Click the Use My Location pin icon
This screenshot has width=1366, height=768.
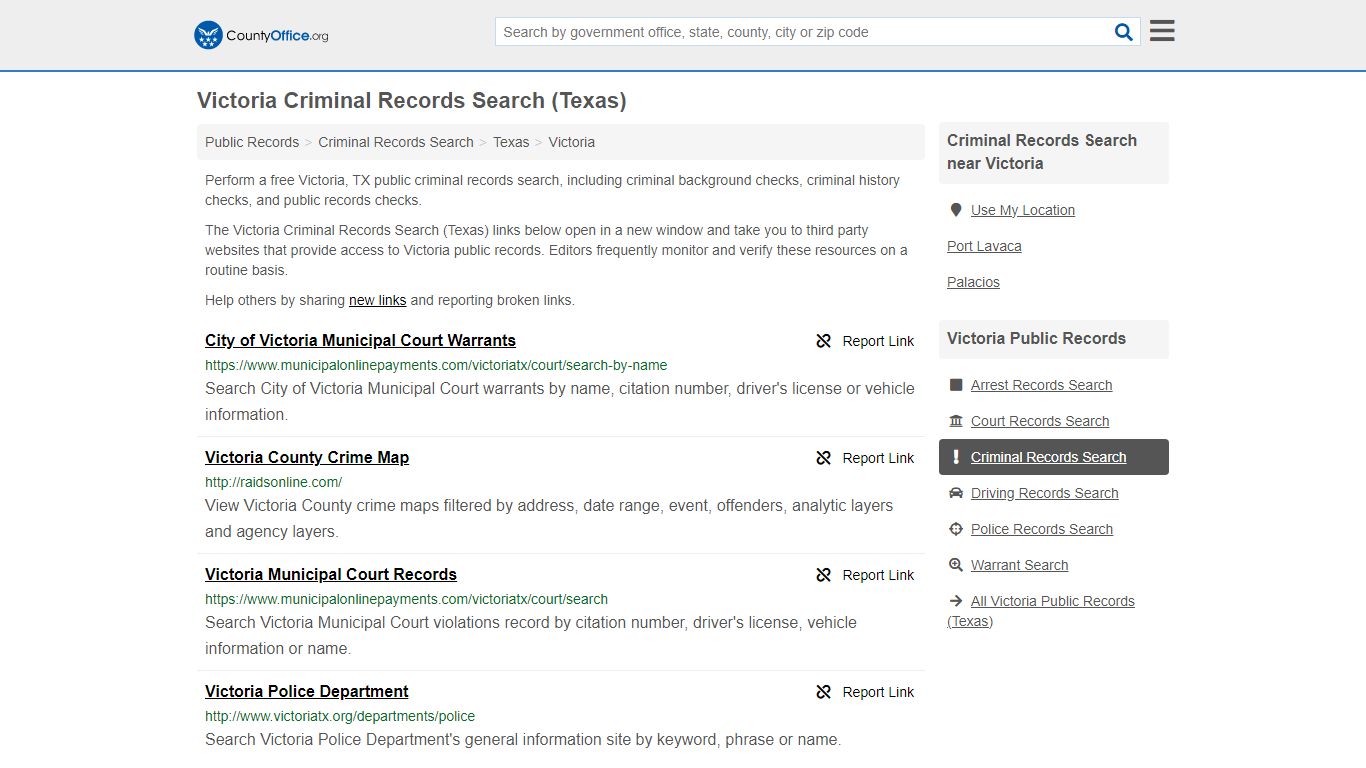click(956, 210)
